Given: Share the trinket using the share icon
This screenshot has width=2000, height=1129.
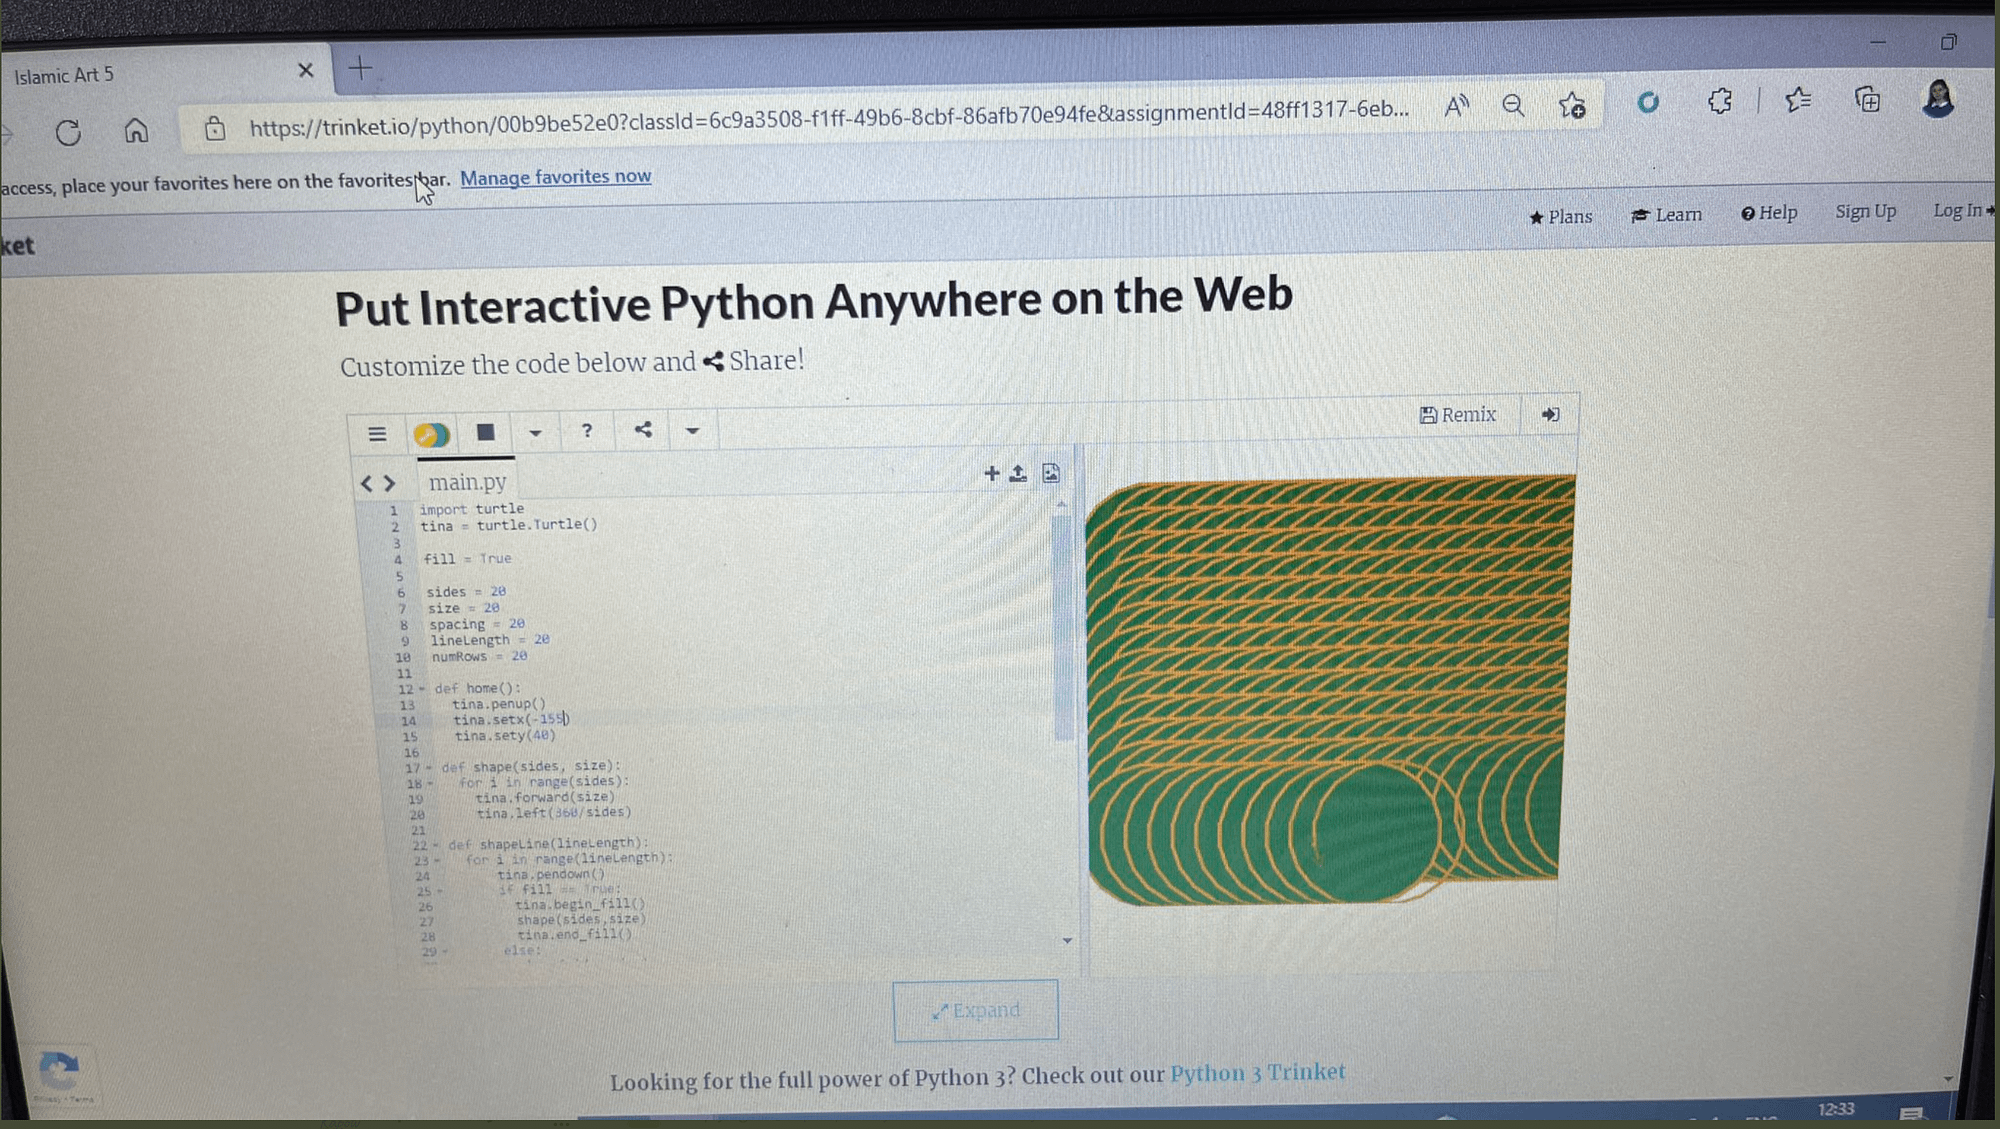Looking at the screenshot, I should (x=643, y=430).
